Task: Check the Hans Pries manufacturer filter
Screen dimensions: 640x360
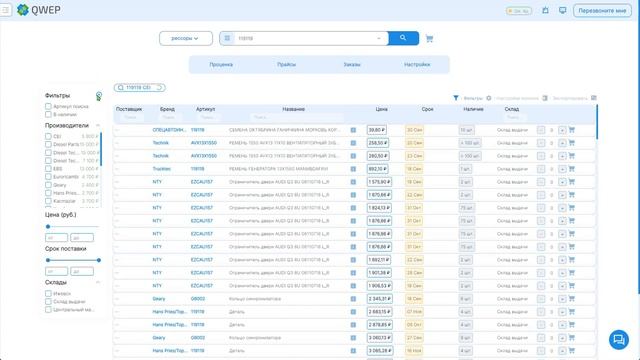Action: 48,193
